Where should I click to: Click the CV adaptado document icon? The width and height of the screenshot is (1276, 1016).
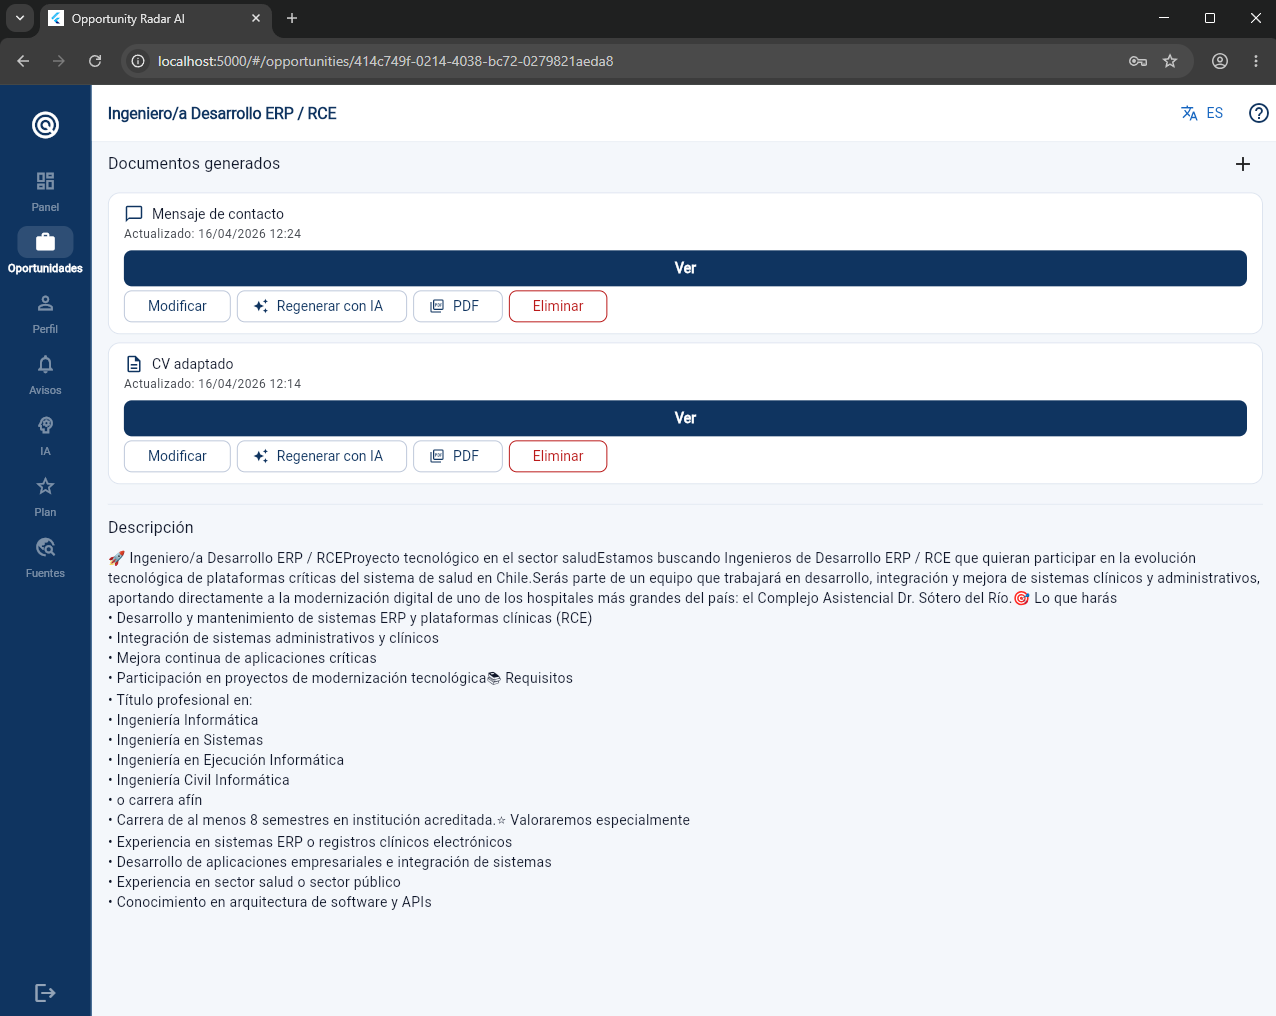click(134, 364)
